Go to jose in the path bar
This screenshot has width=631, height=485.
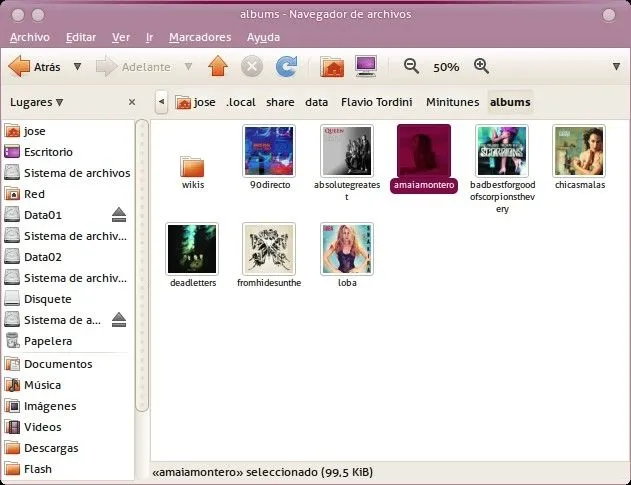point(196,102)
